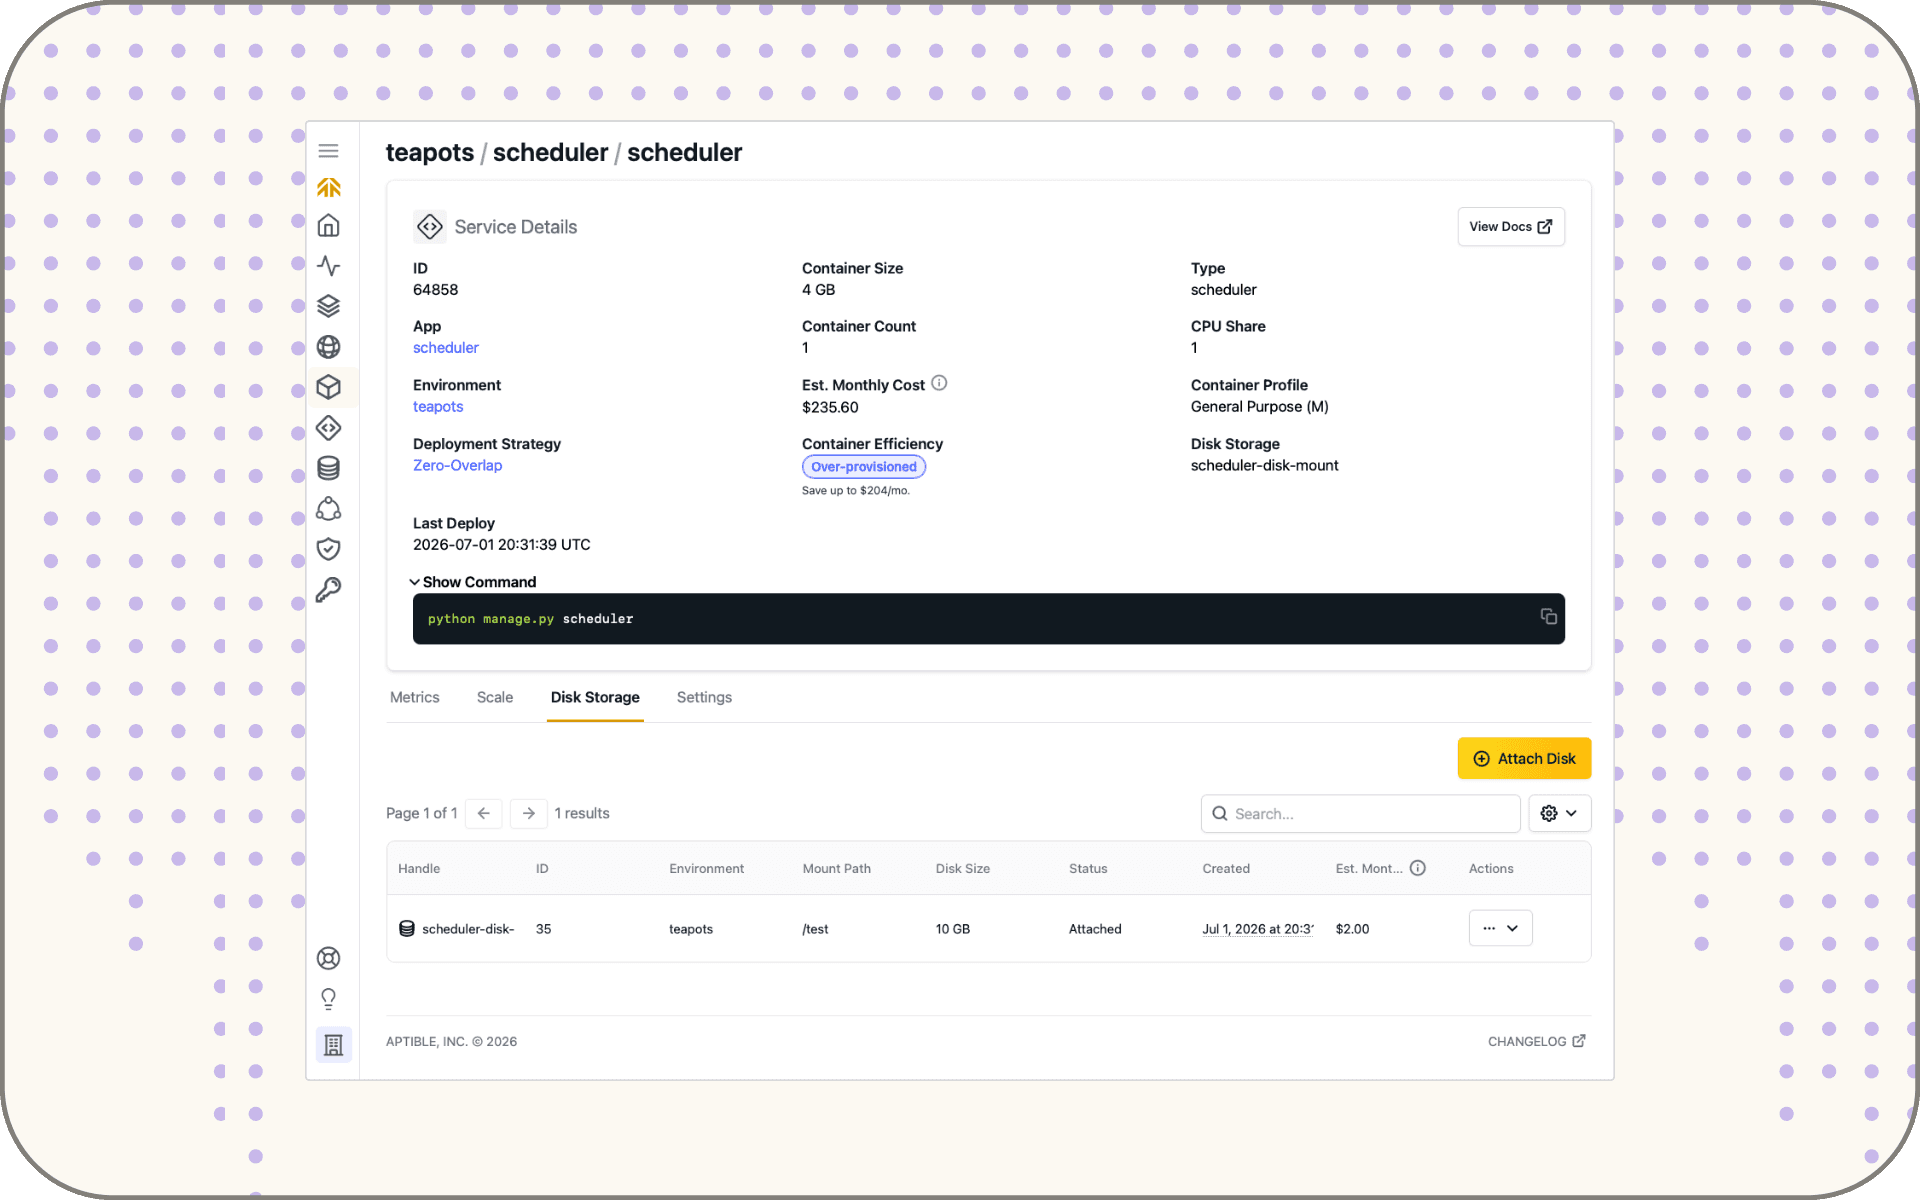Open the teapots Environment link
Screen dimensions: 1920x1200
point(438,407)
